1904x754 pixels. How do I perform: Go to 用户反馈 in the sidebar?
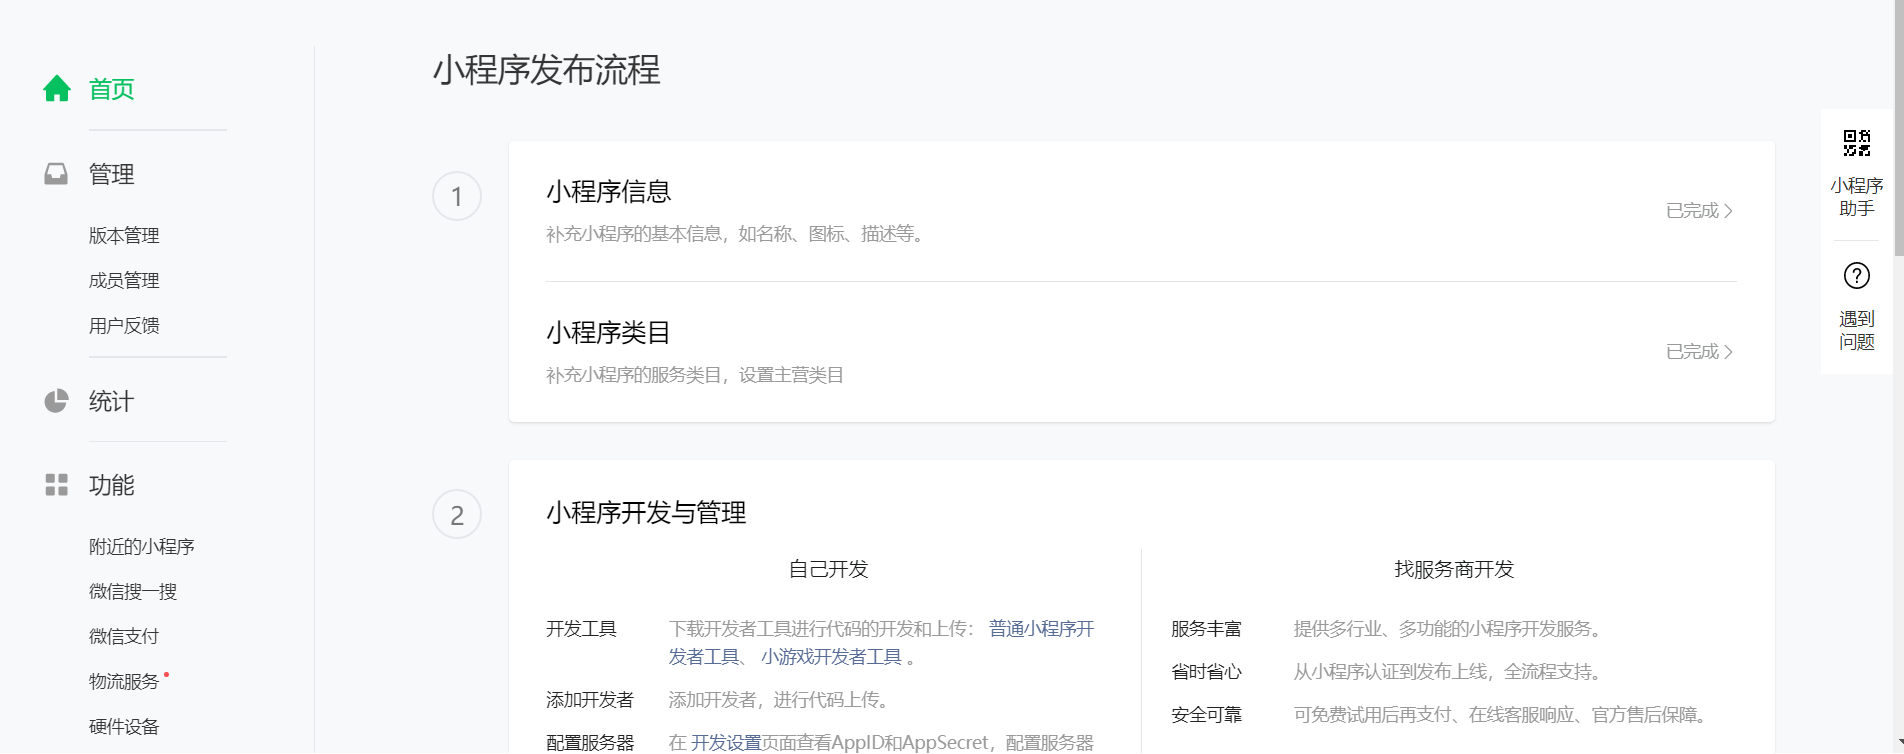click(124, 326)
